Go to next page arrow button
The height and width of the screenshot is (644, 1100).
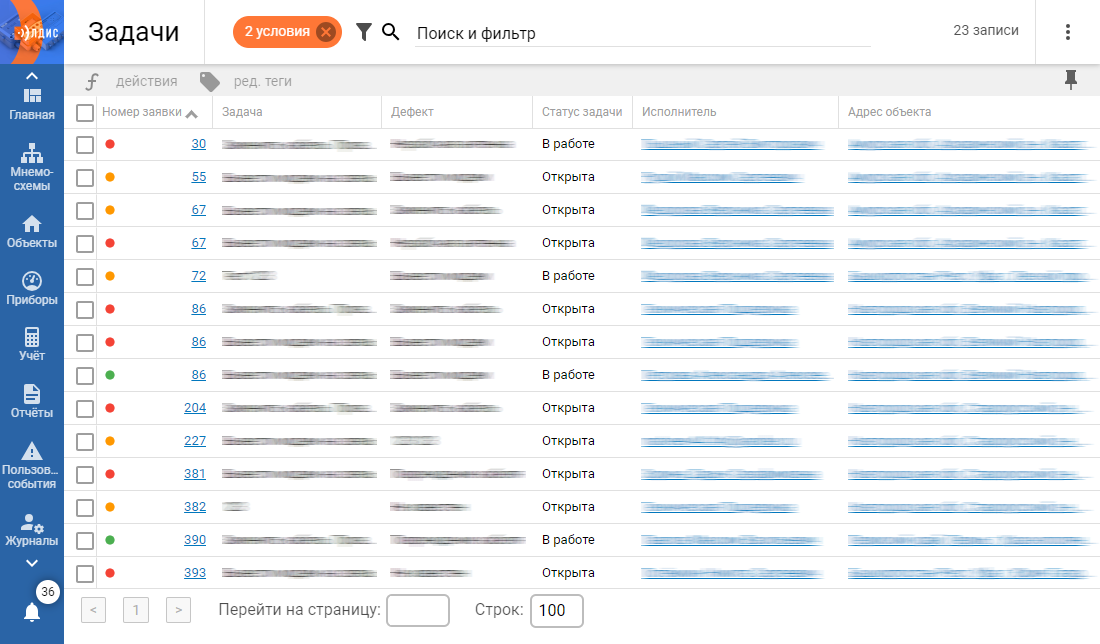point(178,610)
